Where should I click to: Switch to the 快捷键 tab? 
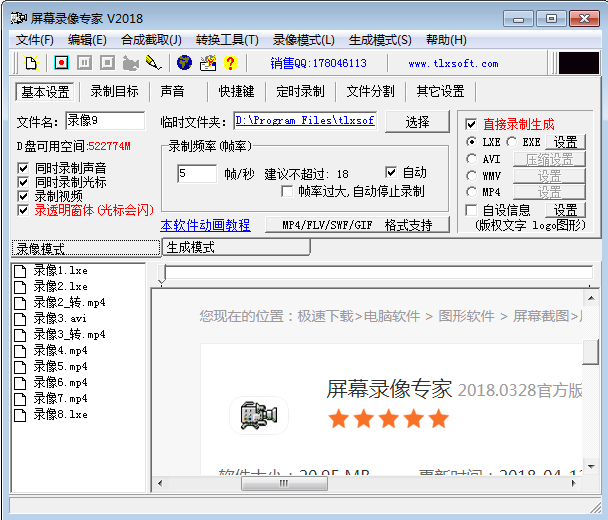237,92
